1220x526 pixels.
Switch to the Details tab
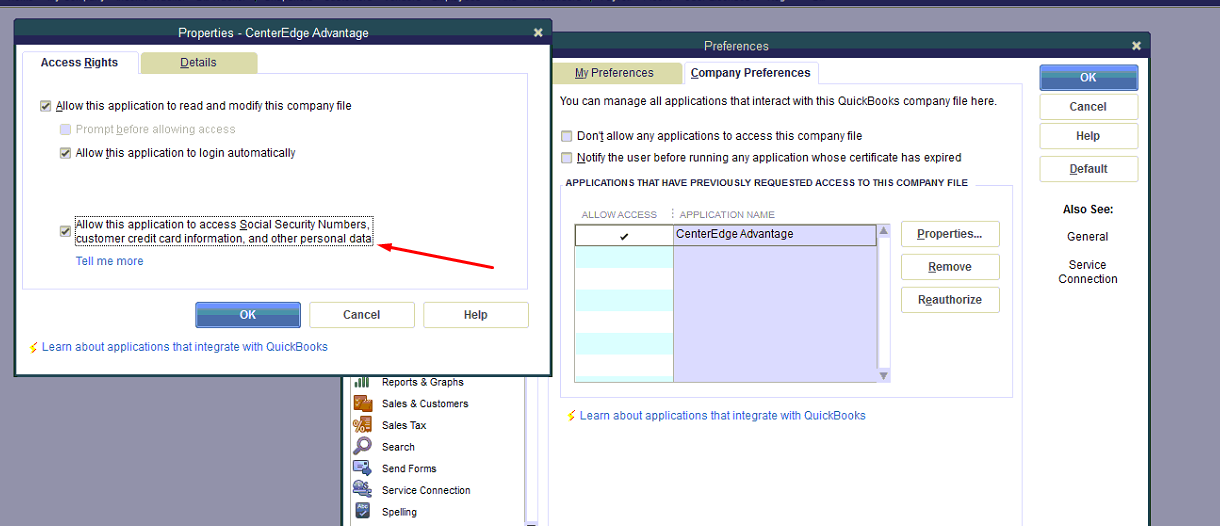198,63
